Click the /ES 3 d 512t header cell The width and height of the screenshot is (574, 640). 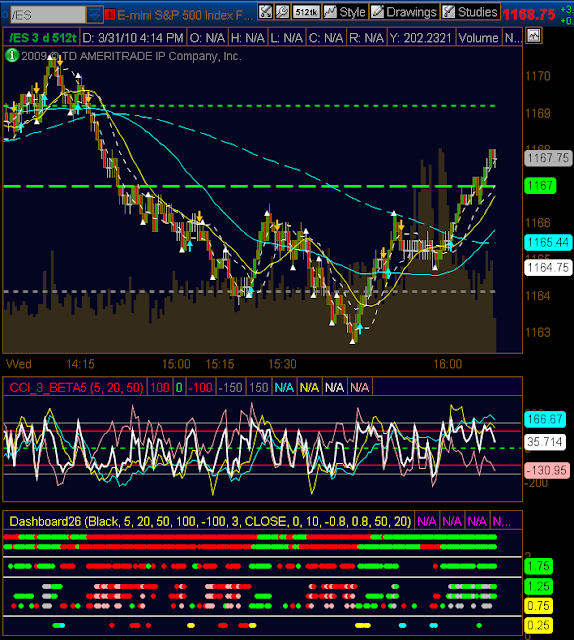[x=42, y=38]
